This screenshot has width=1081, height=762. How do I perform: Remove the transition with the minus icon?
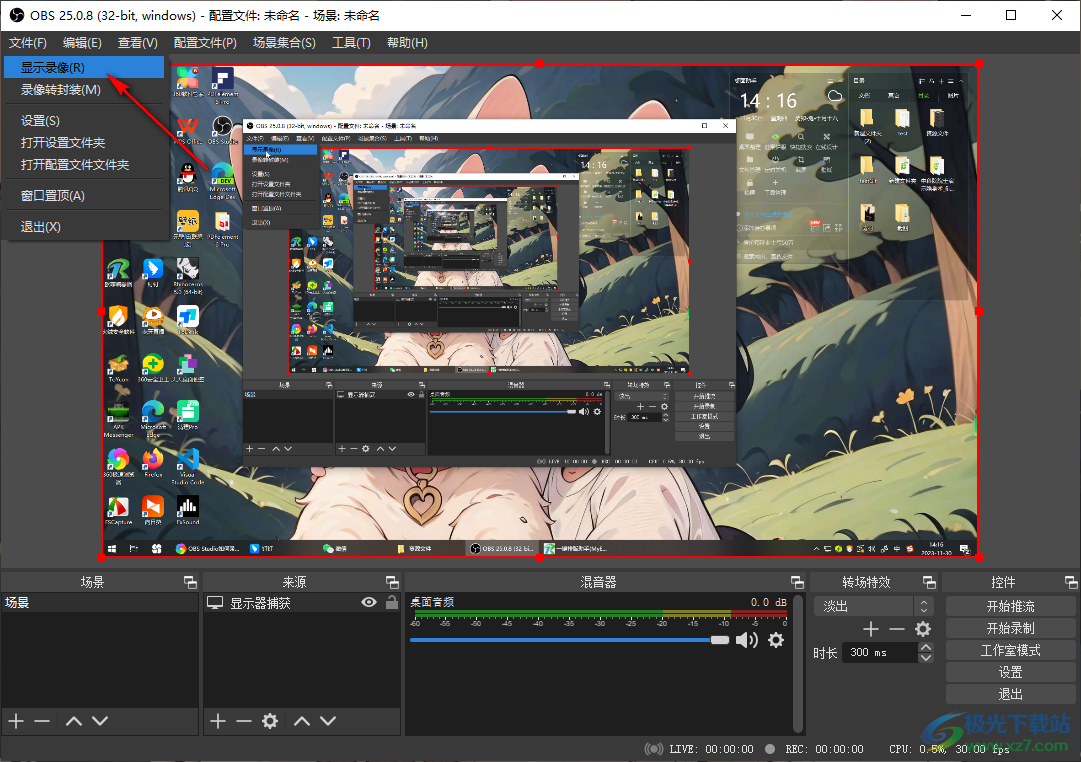coord(896,629)
